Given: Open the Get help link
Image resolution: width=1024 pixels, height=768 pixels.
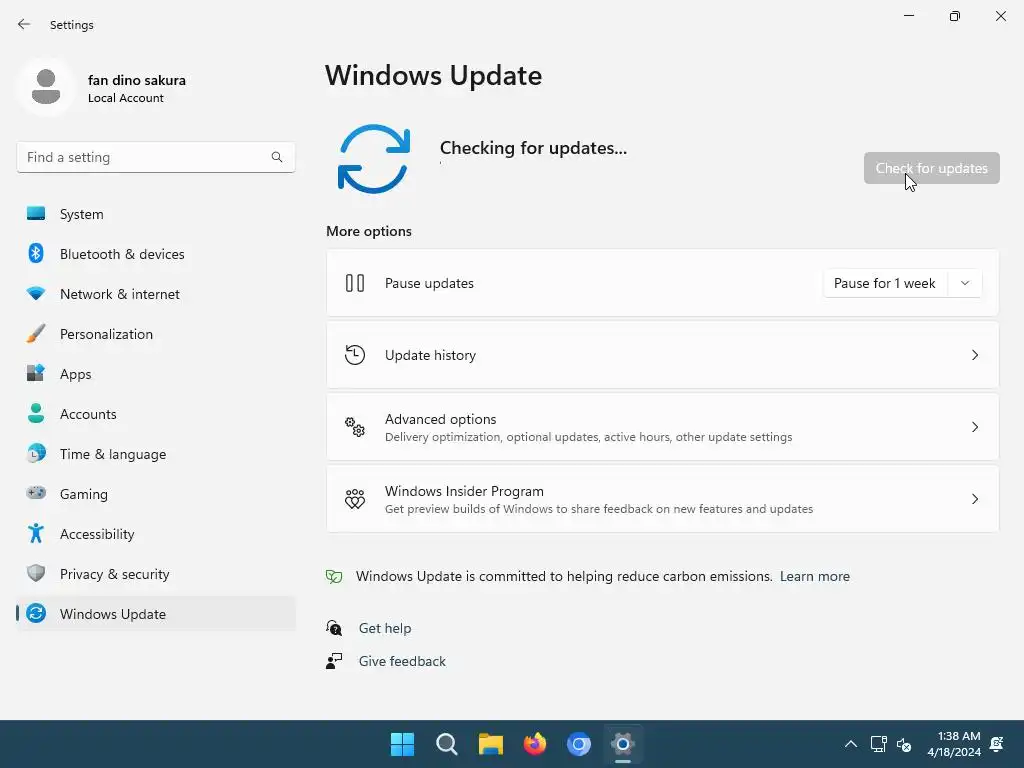Looking at the screenshot, I should pos(385,628).
